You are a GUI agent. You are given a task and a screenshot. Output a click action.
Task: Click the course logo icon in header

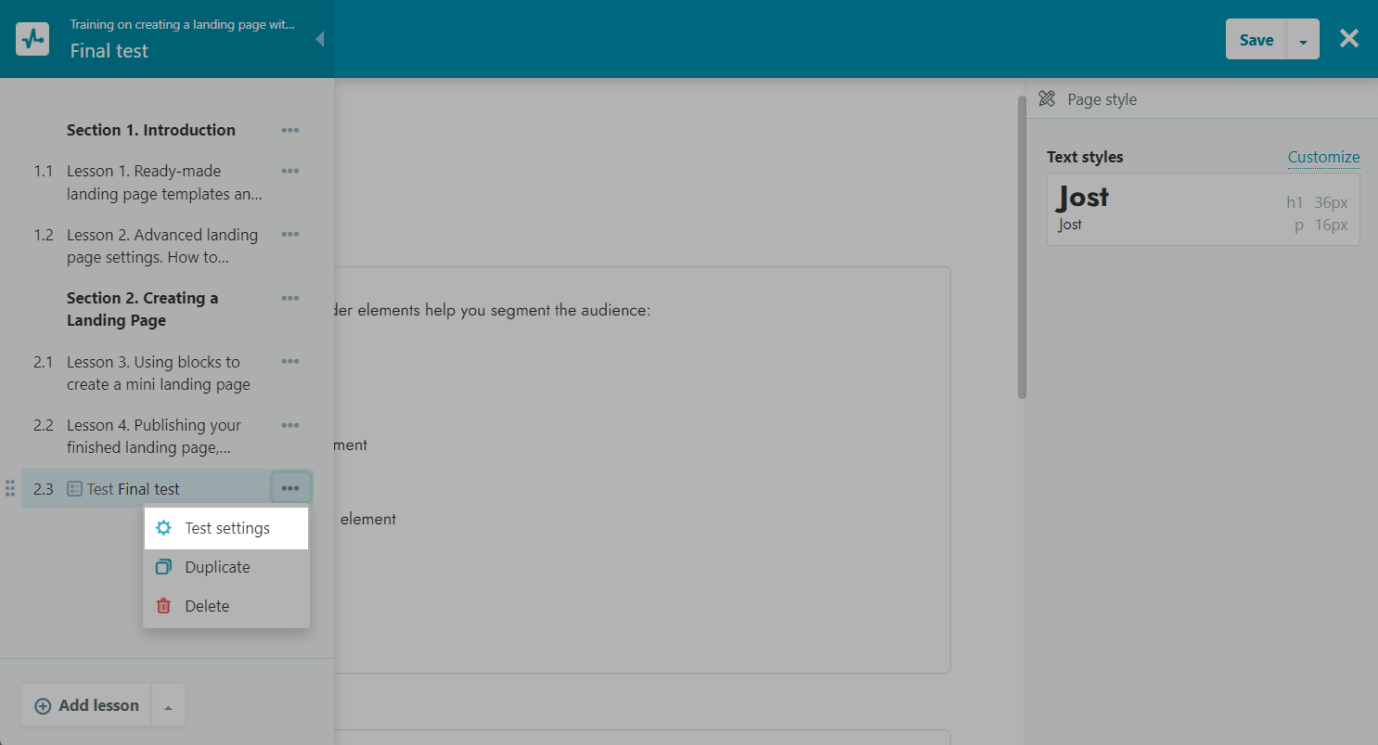[32, 39]
